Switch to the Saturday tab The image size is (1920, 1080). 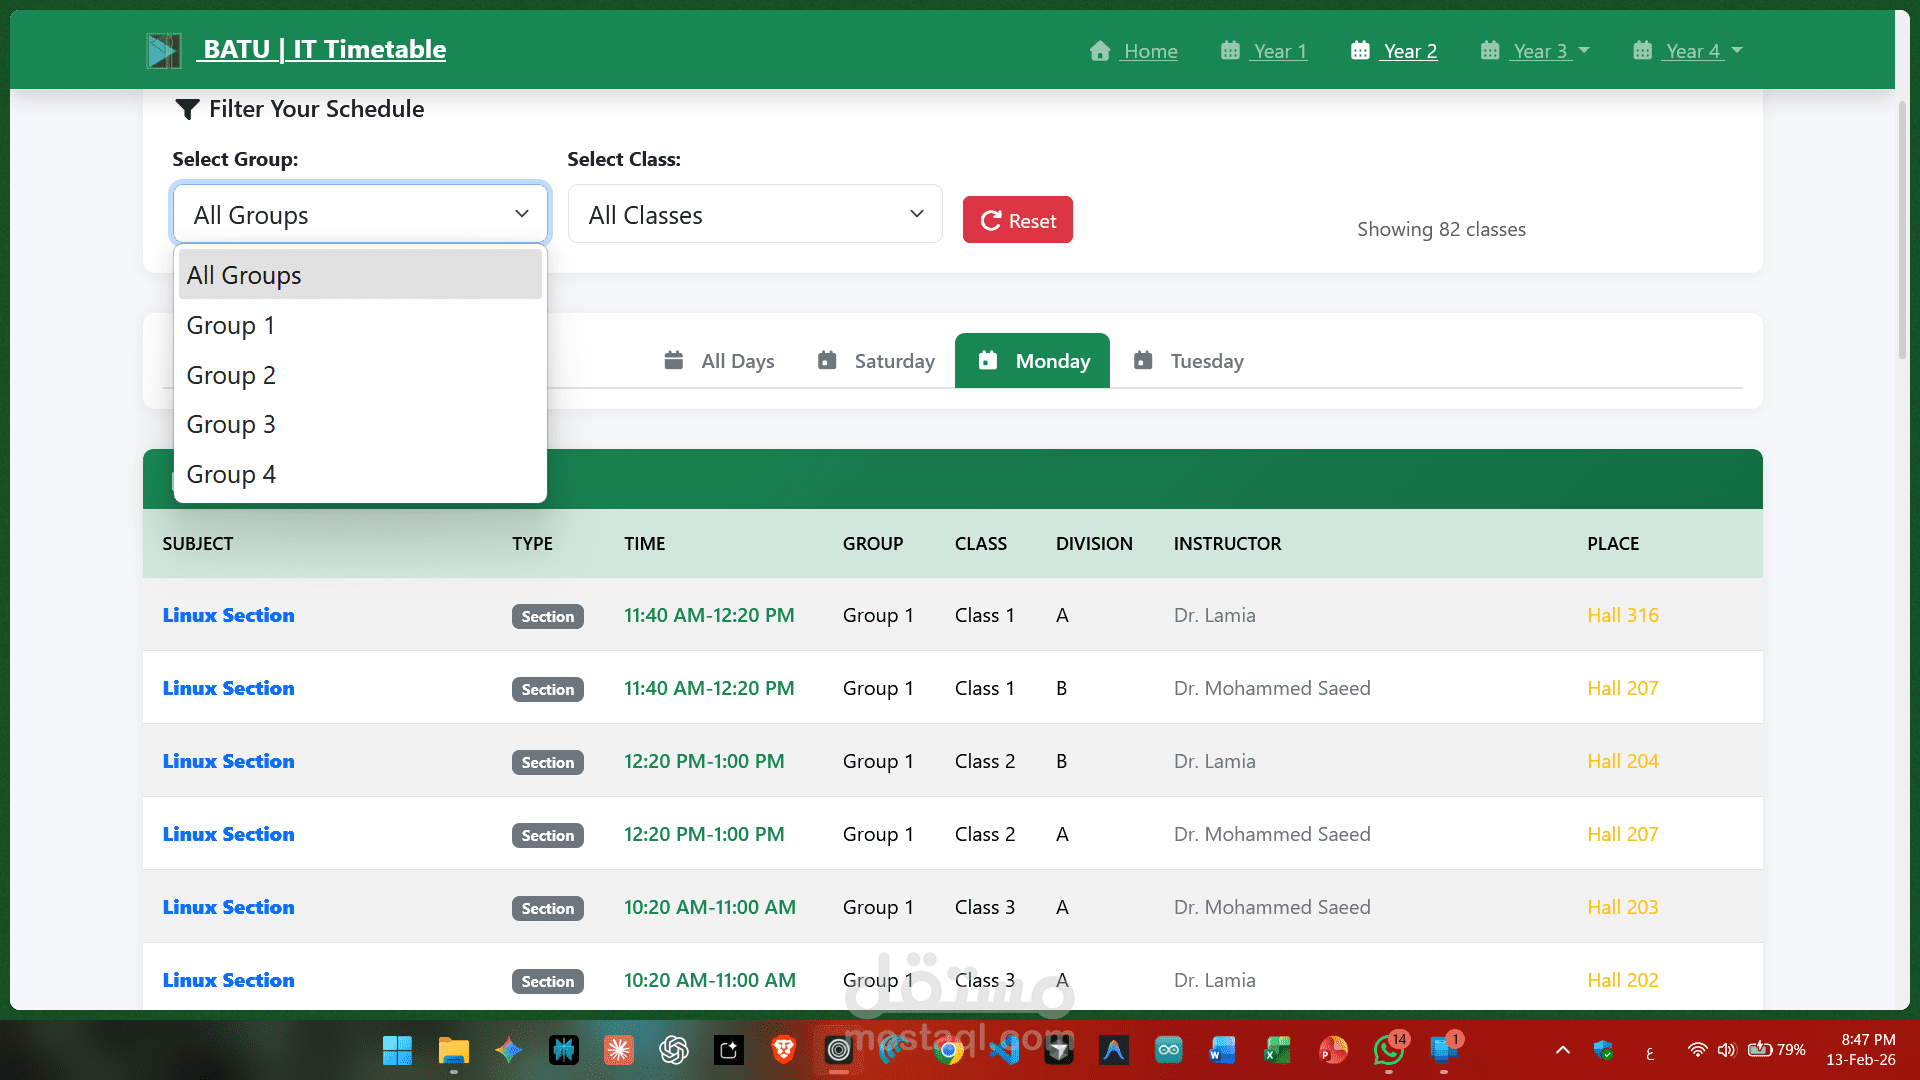(876, 361)
